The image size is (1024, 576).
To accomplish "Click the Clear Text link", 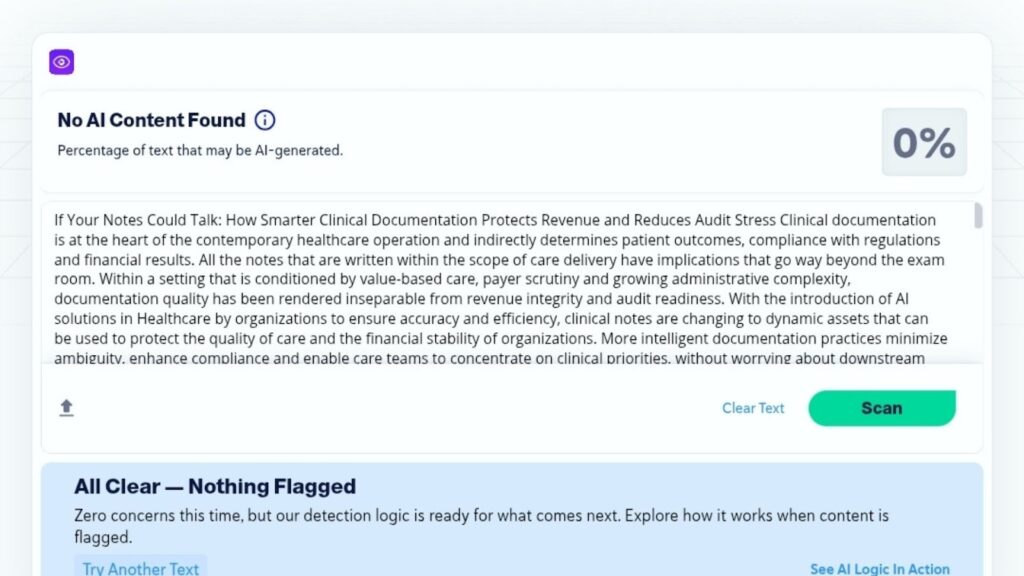I will 753,408.
